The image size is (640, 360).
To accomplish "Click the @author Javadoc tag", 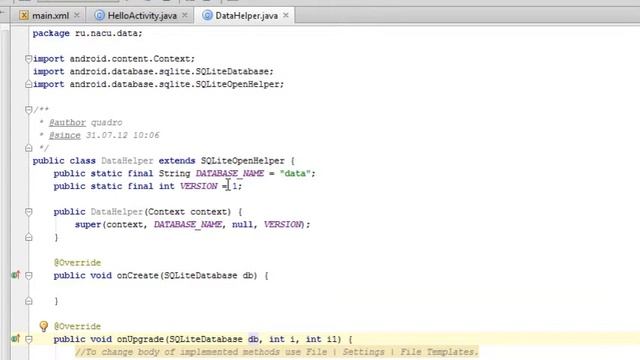I will 67,122.
